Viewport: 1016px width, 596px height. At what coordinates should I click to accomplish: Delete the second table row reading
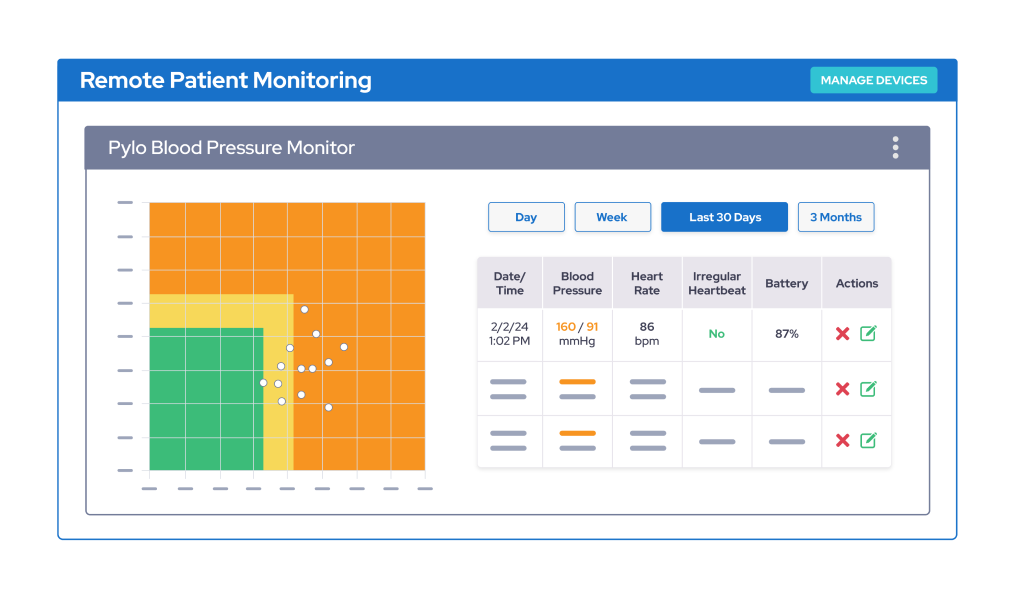point(843,388)
